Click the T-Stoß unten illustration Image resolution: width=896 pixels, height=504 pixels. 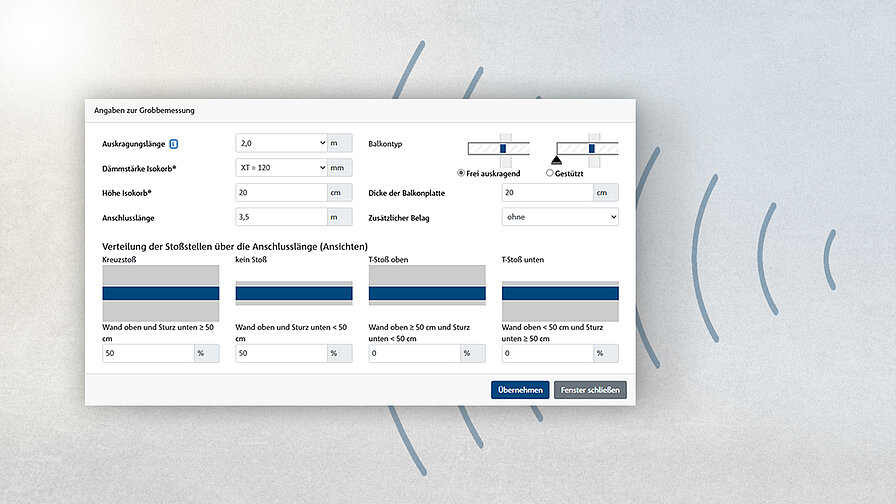click(x=560, y=301)
